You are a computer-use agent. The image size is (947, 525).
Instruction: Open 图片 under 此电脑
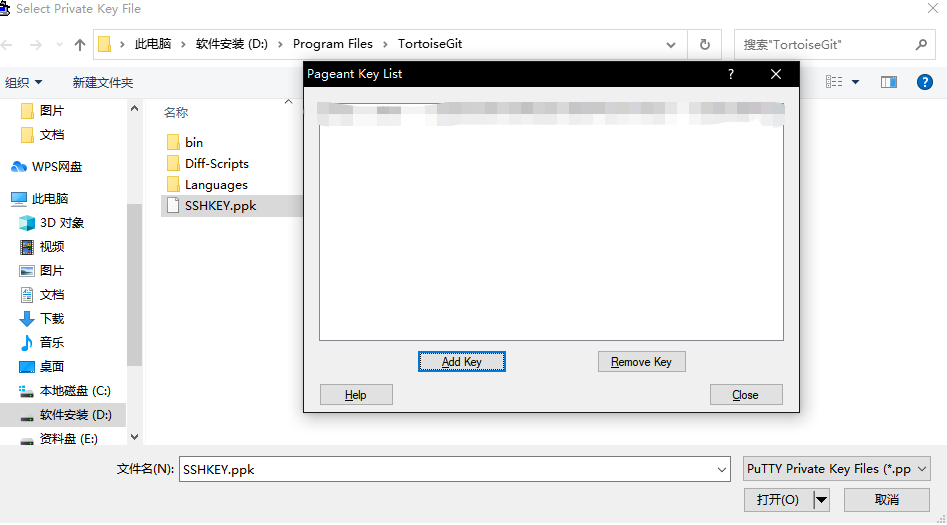pyautogui.click(x=42, y=271)
